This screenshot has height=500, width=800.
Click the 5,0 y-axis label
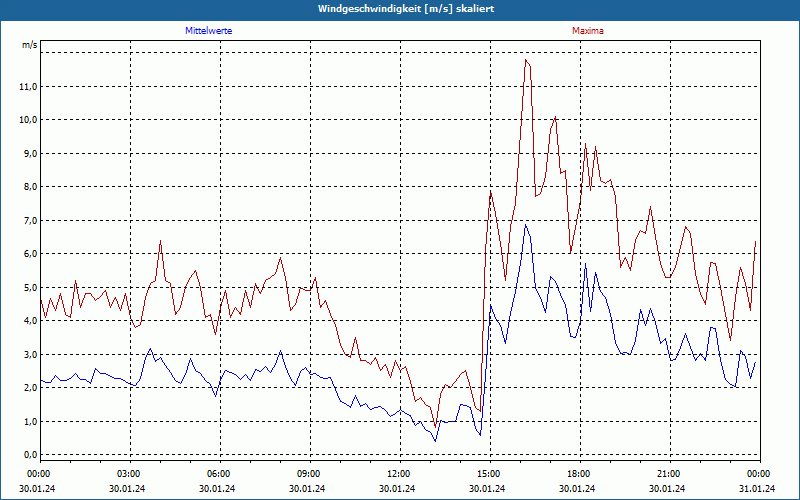pos(30,287)
